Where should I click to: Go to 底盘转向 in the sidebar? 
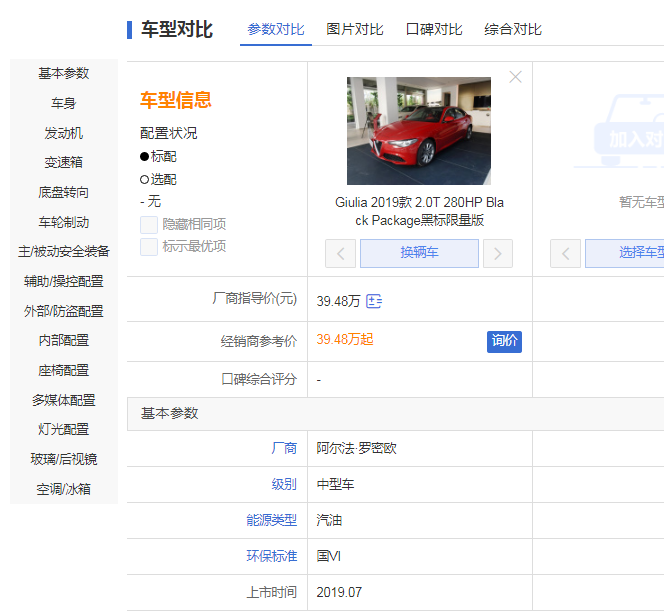(x=64, y=192)
